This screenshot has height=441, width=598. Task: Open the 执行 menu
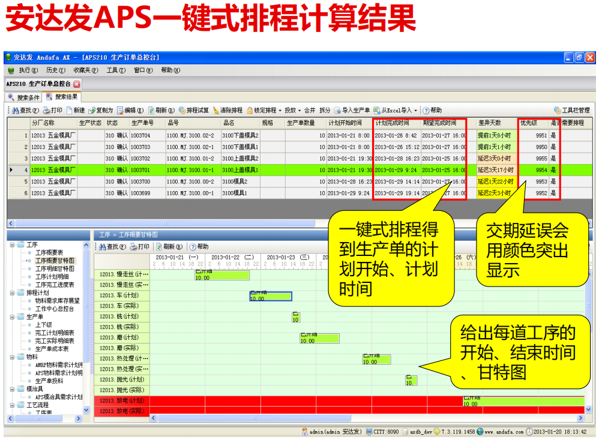29,70
